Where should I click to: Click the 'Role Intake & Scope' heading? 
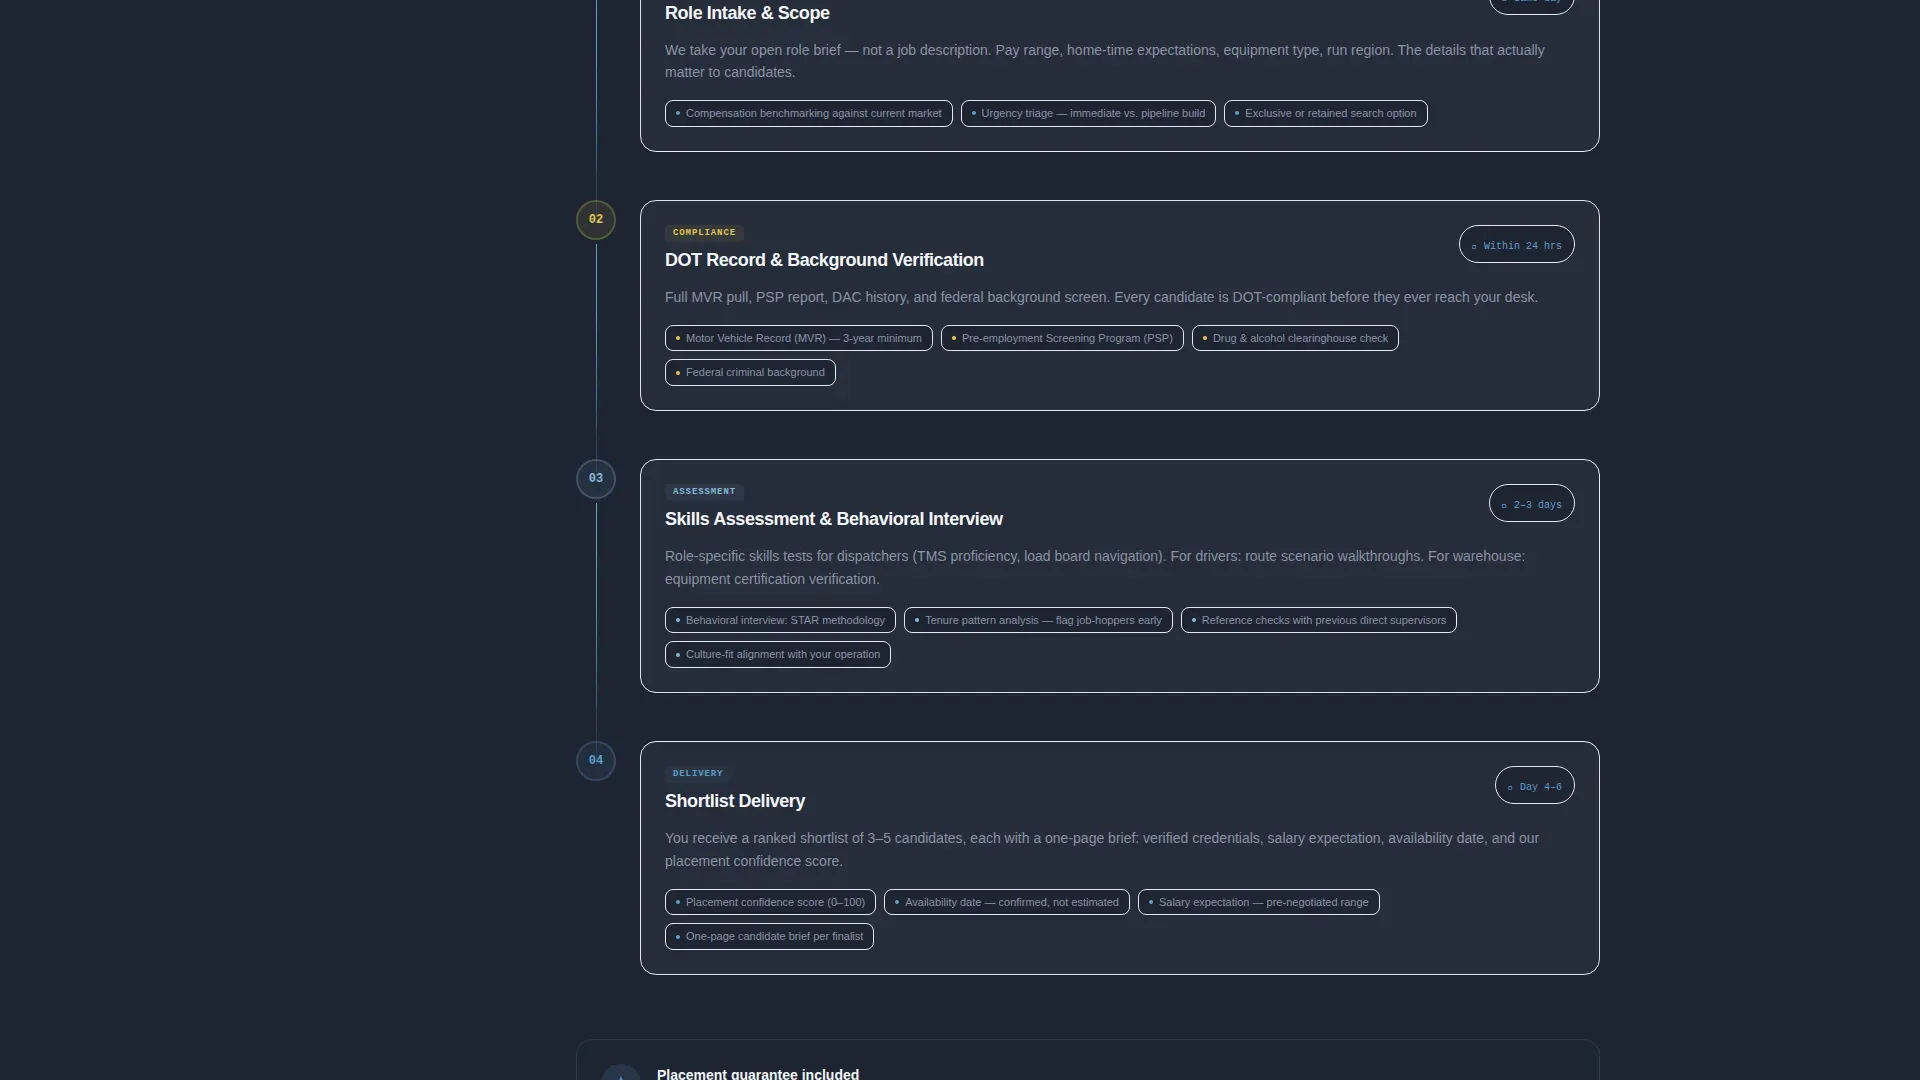747,13
